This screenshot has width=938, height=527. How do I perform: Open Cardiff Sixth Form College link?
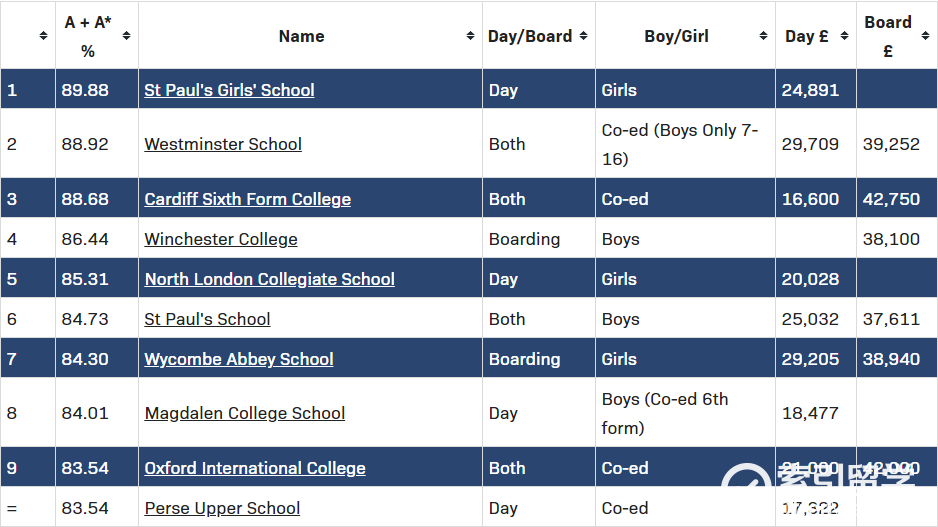248,199
